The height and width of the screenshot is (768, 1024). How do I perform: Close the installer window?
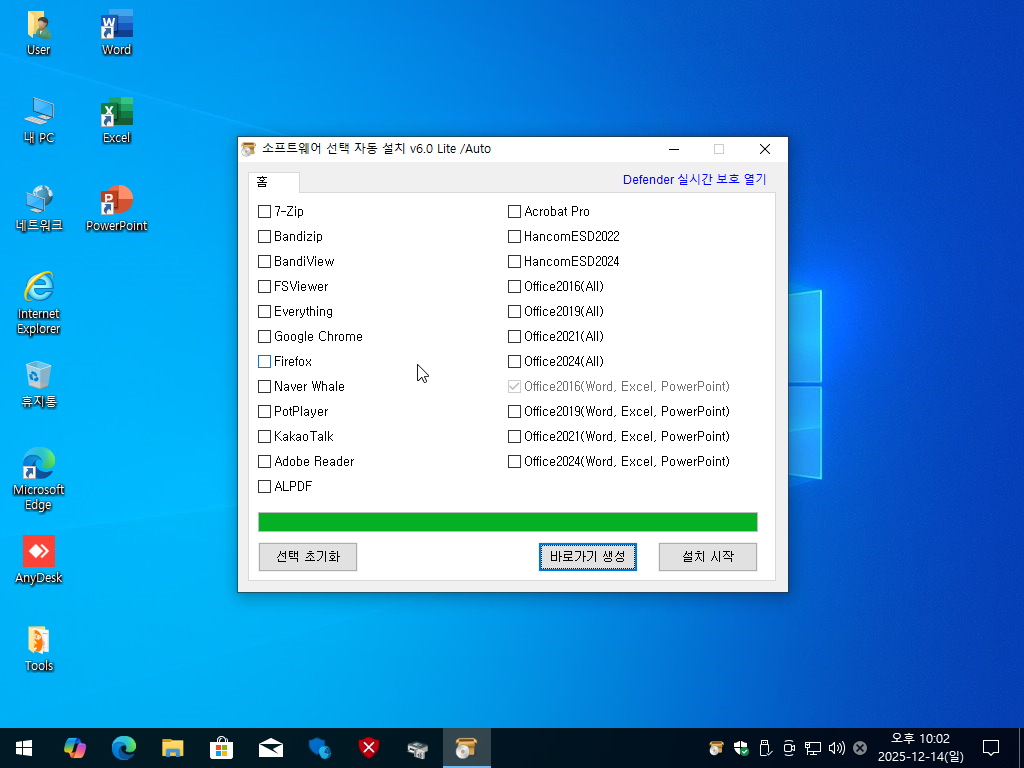pyautogui.click(x=765, y=150)
